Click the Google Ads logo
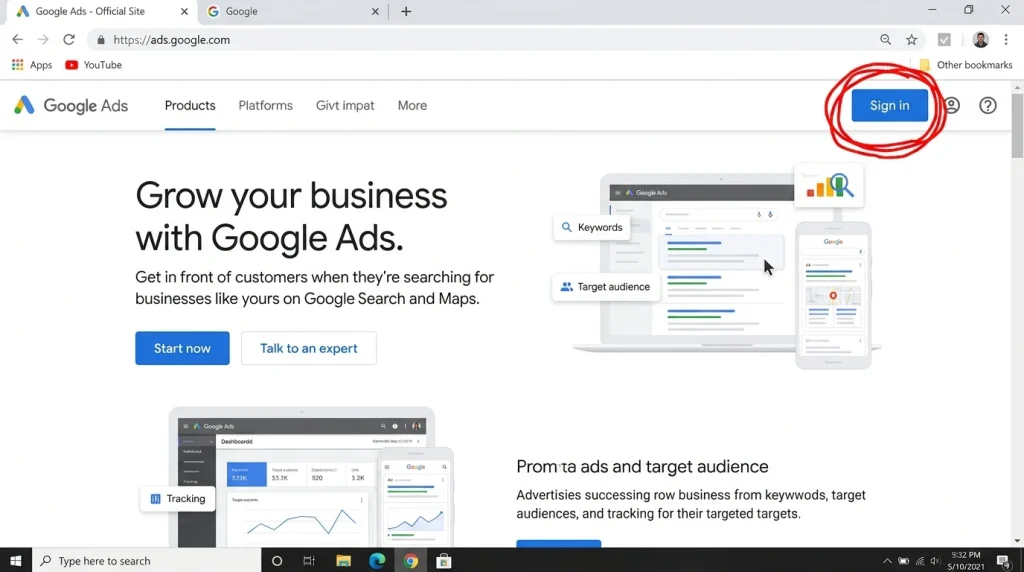1024x572 pixels. [x=71, y=105]
